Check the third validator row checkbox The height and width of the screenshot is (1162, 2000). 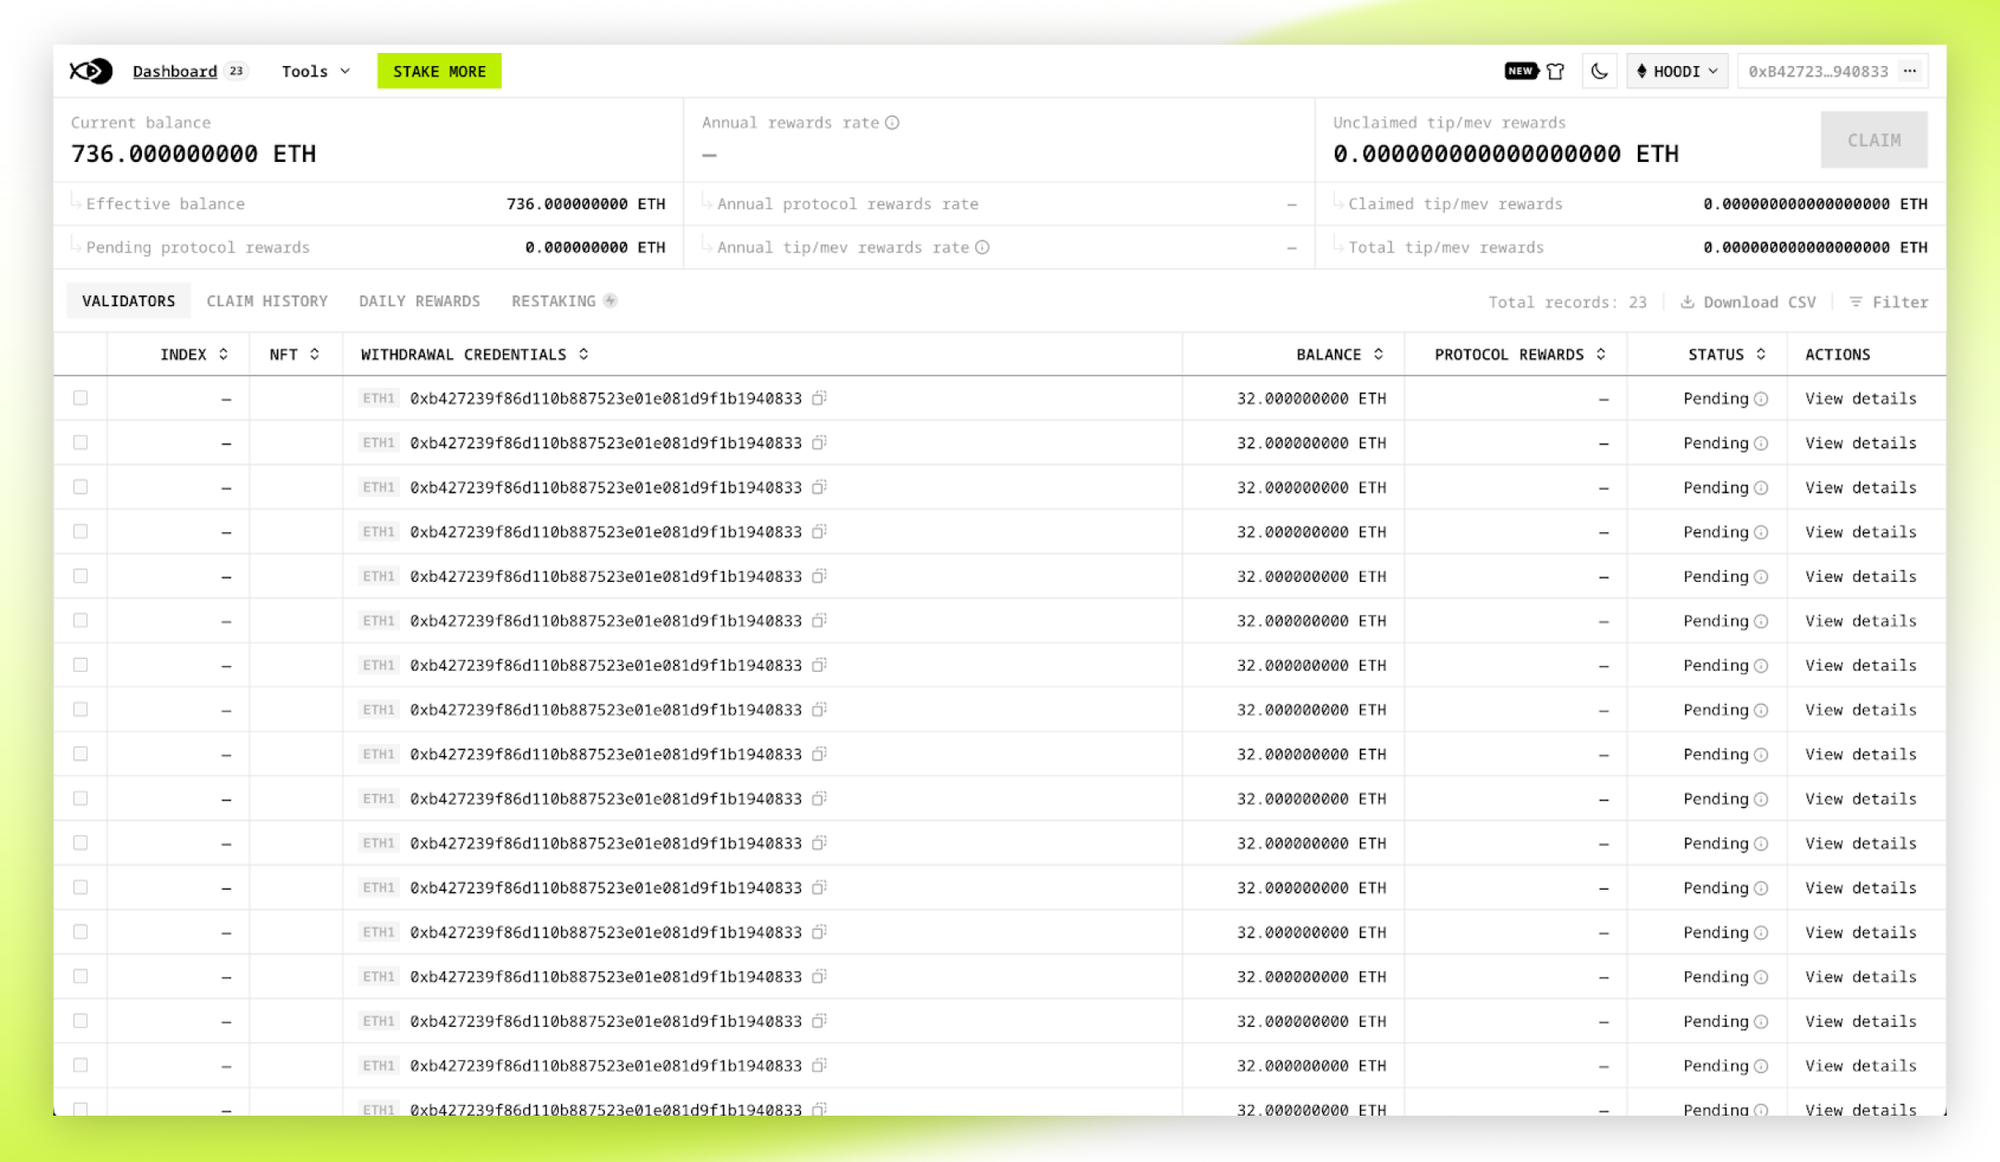coord(81,487)
